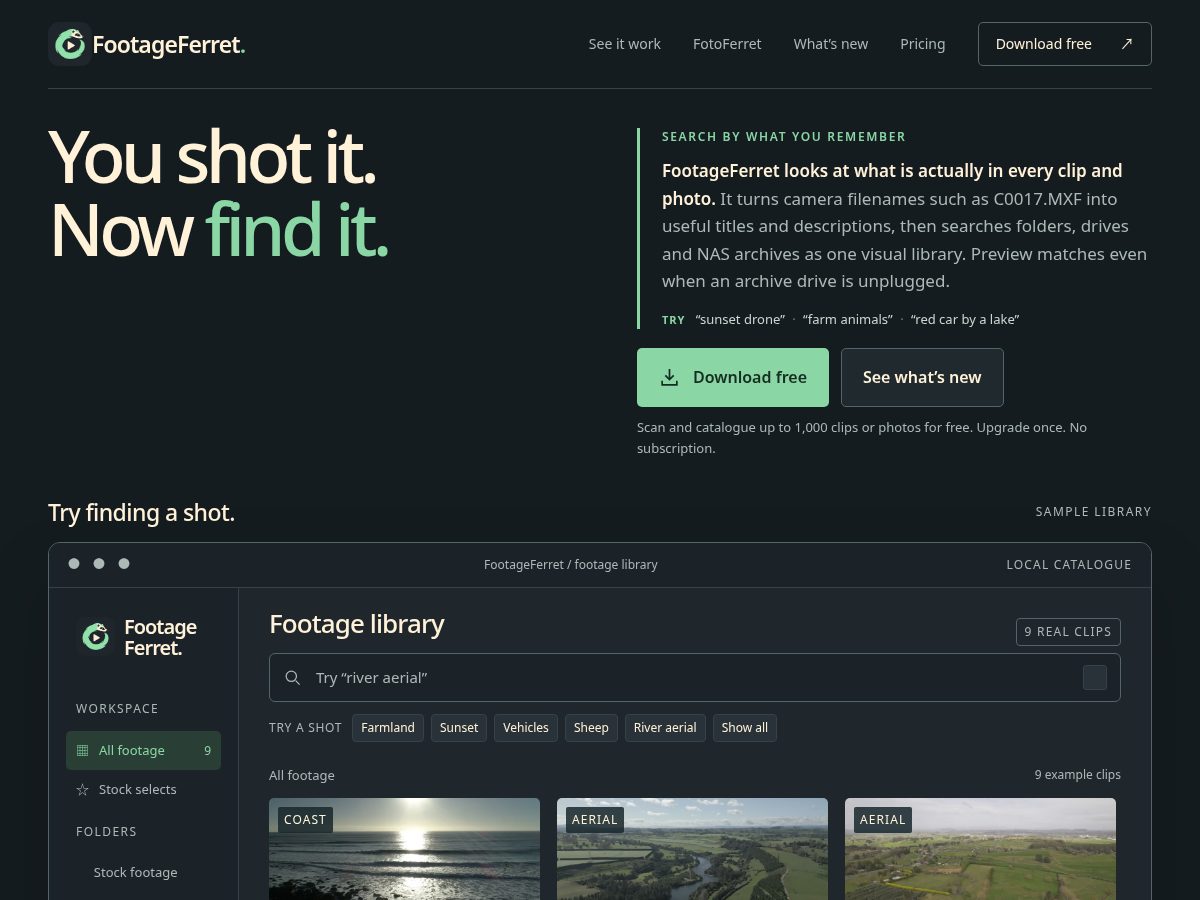The image size is (1200, 900).
Task: Click the FootageFerret wordmark in header
Action: (x=169, y=44)
